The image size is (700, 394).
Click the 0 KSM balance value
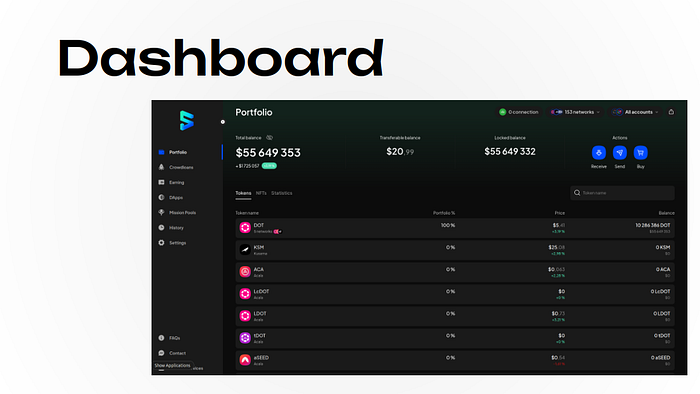[663, 247]
